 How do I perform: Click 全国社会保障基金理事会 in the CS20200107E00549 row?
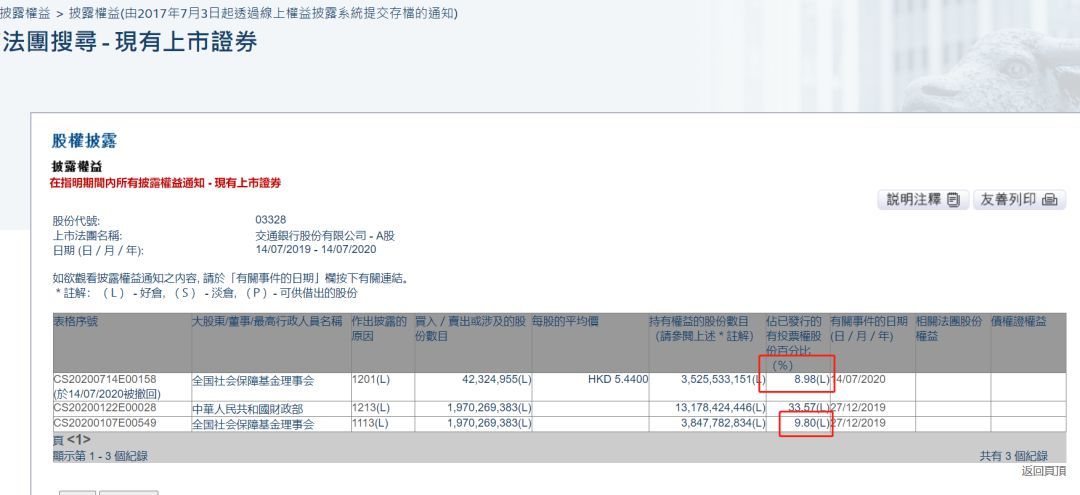point(253,424)
